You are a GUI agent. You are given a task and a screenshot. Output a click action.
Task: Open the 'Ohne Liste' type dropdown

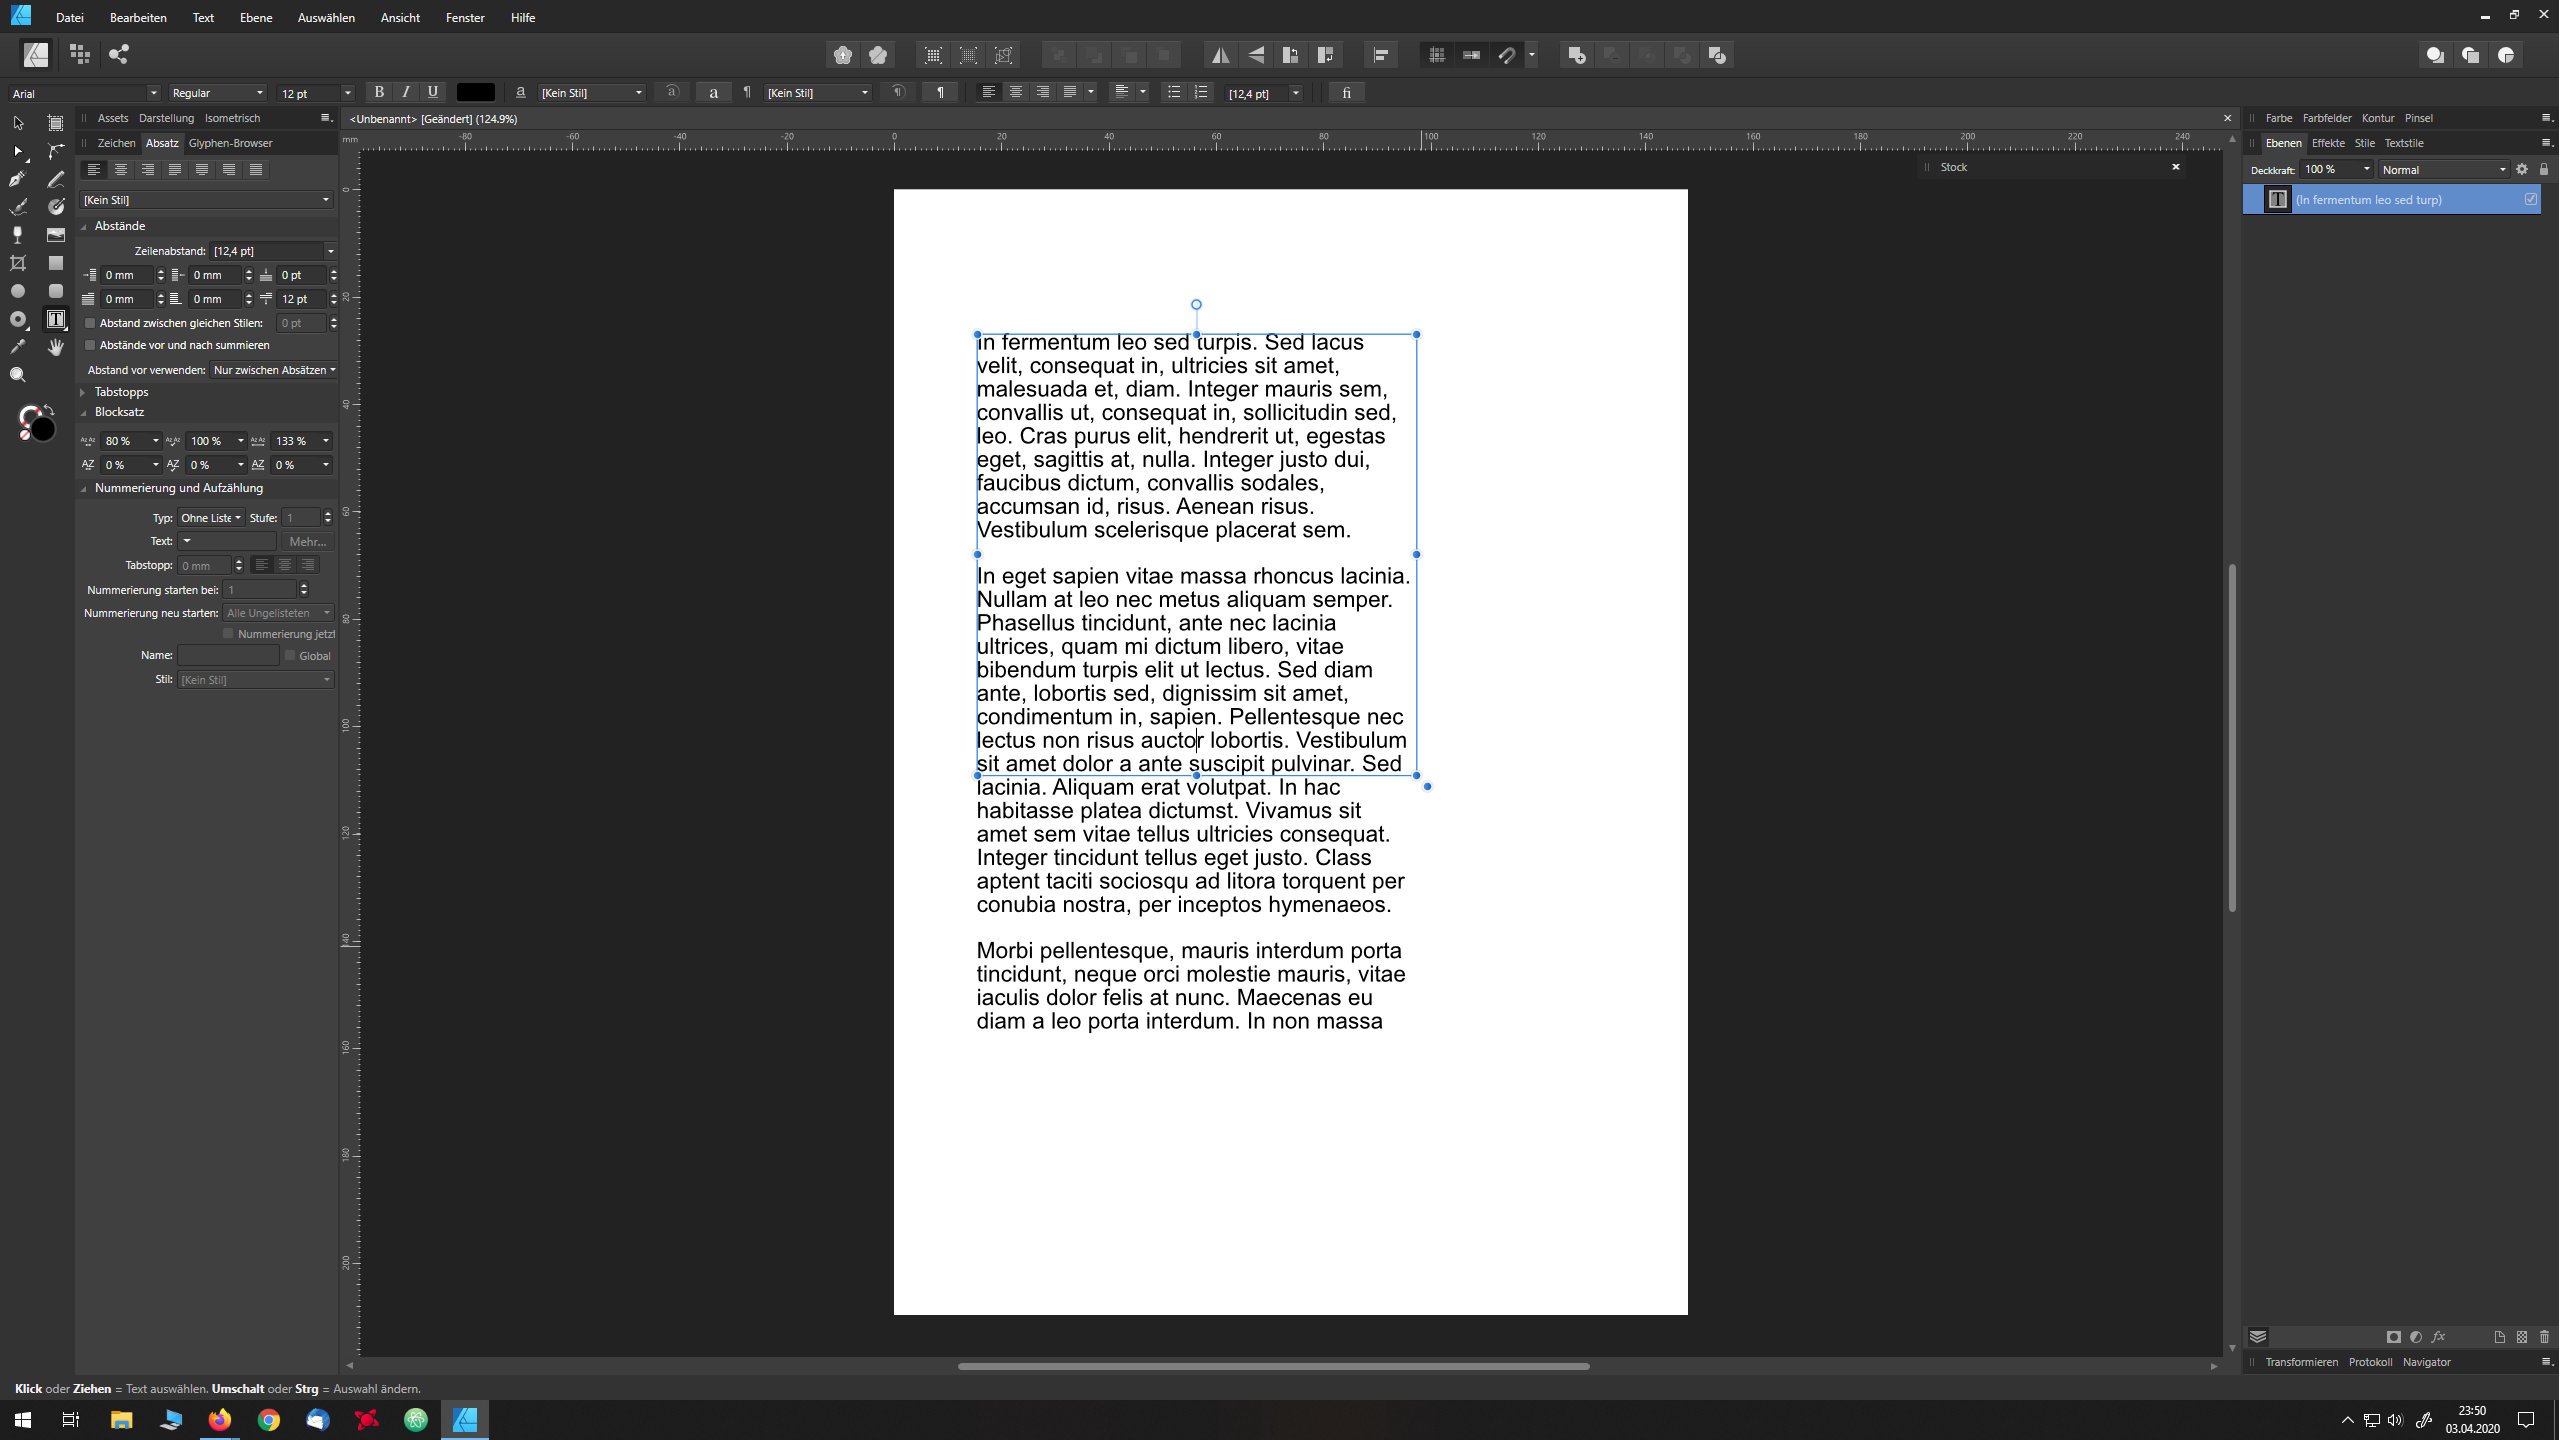point(210,518)
